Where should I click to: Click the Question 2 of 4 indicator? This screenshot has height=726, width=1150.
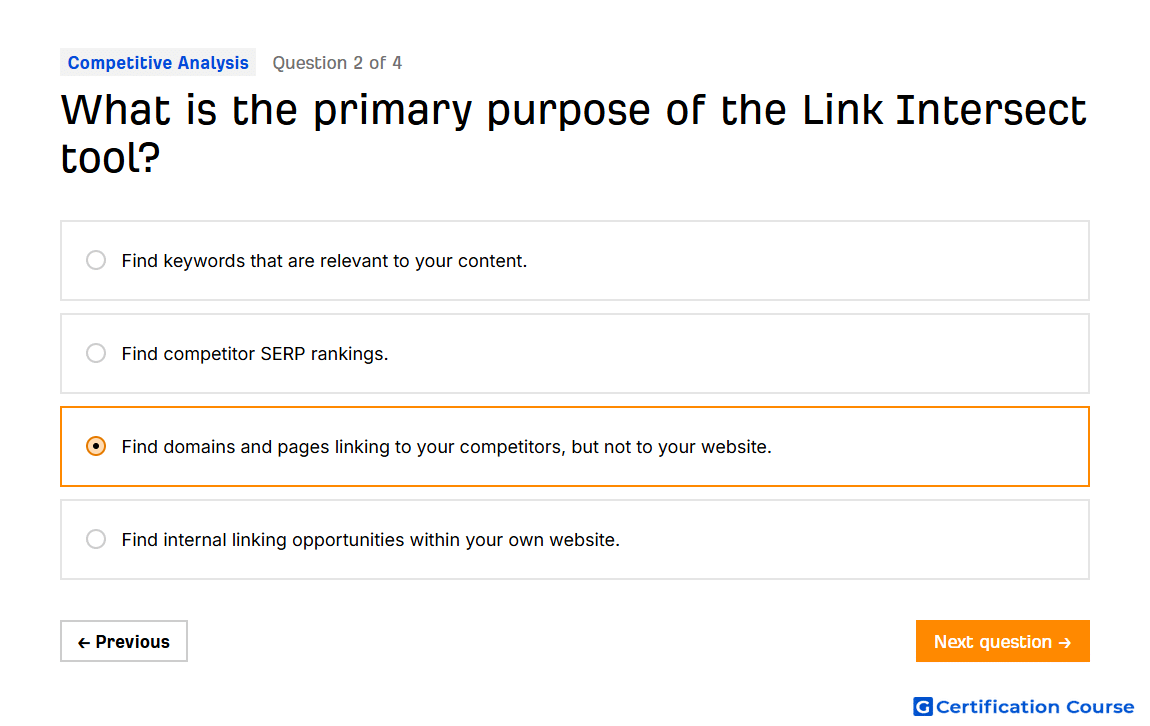(x=337, y=63)
